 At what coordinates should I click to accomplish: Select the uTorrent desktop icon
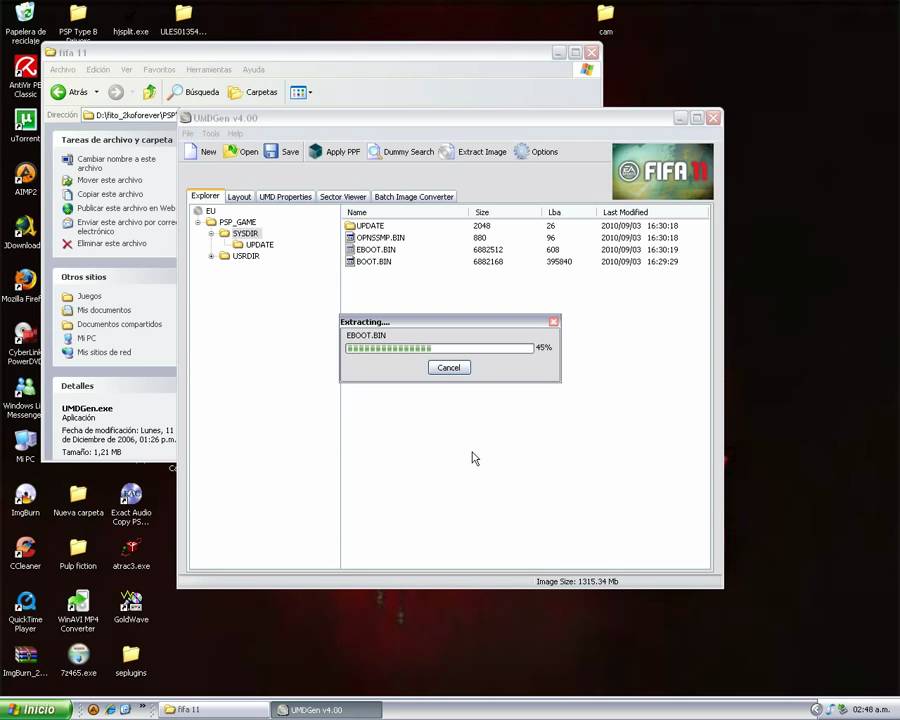[x=25, y=126]
